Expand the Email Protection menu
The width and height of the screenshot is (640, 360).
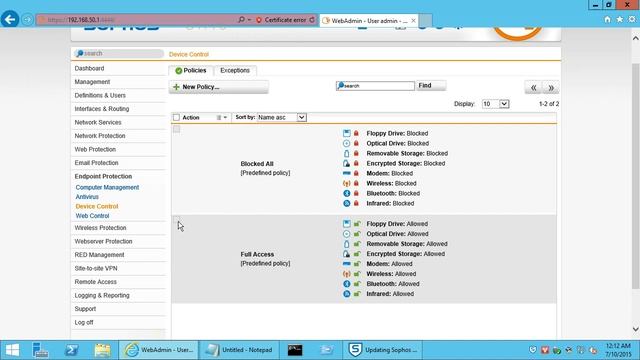pyautogui.click(x=96, y=162)
